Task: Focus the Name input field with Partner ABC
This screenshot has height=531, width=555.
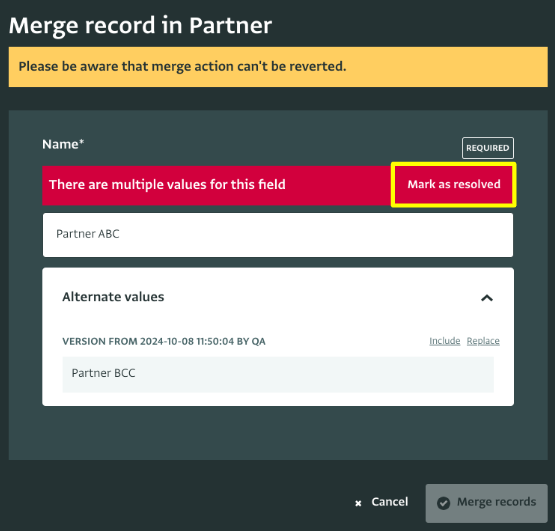Action: point(278,235)
